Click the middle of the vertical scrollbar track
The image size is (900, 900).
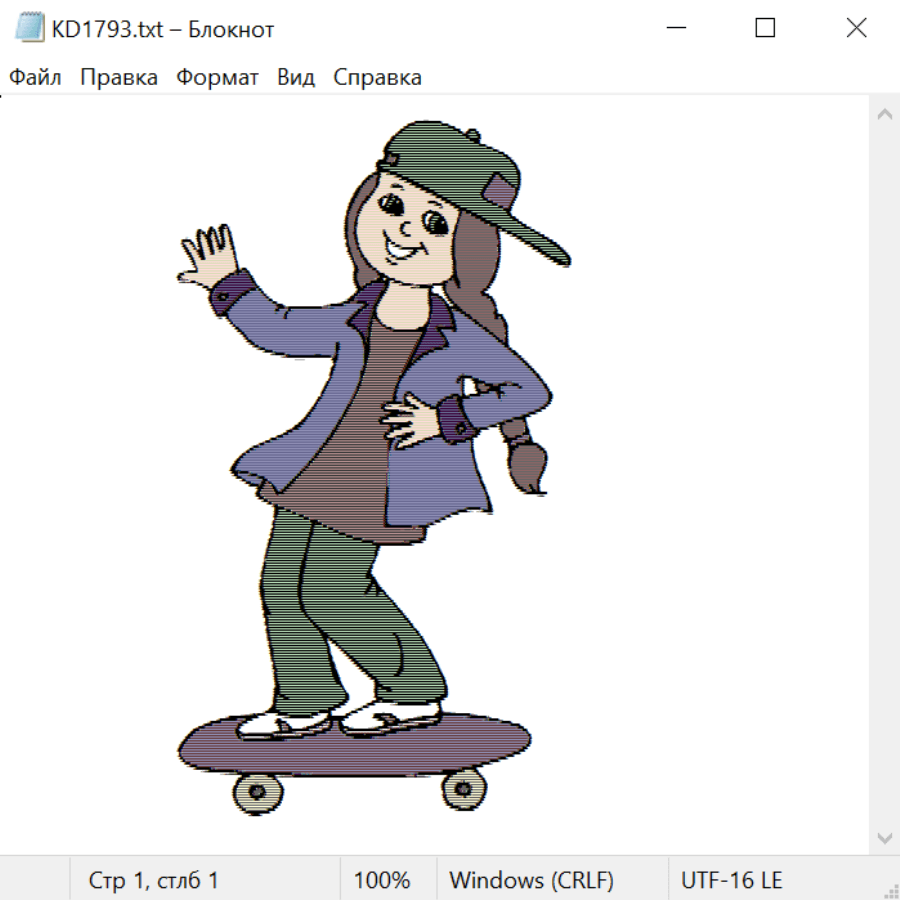[x=884, y=475]
